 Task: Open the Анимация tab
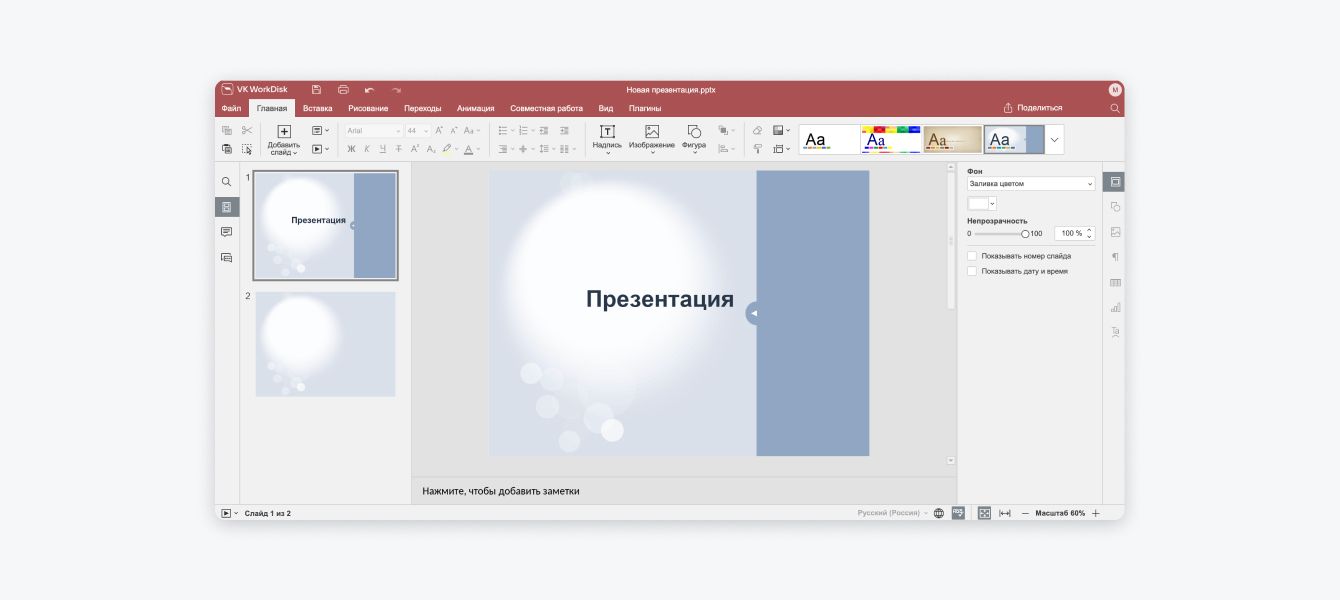(475, 108)
